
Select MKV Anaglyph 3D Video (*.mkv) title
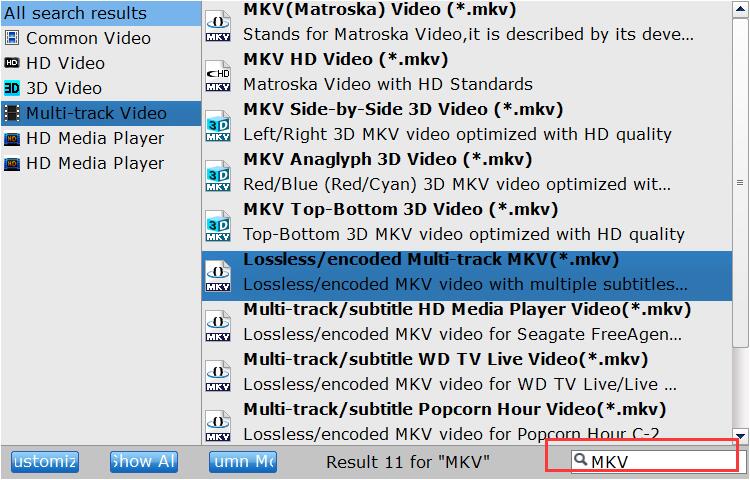pyautogui.click(x=388, y=159)
